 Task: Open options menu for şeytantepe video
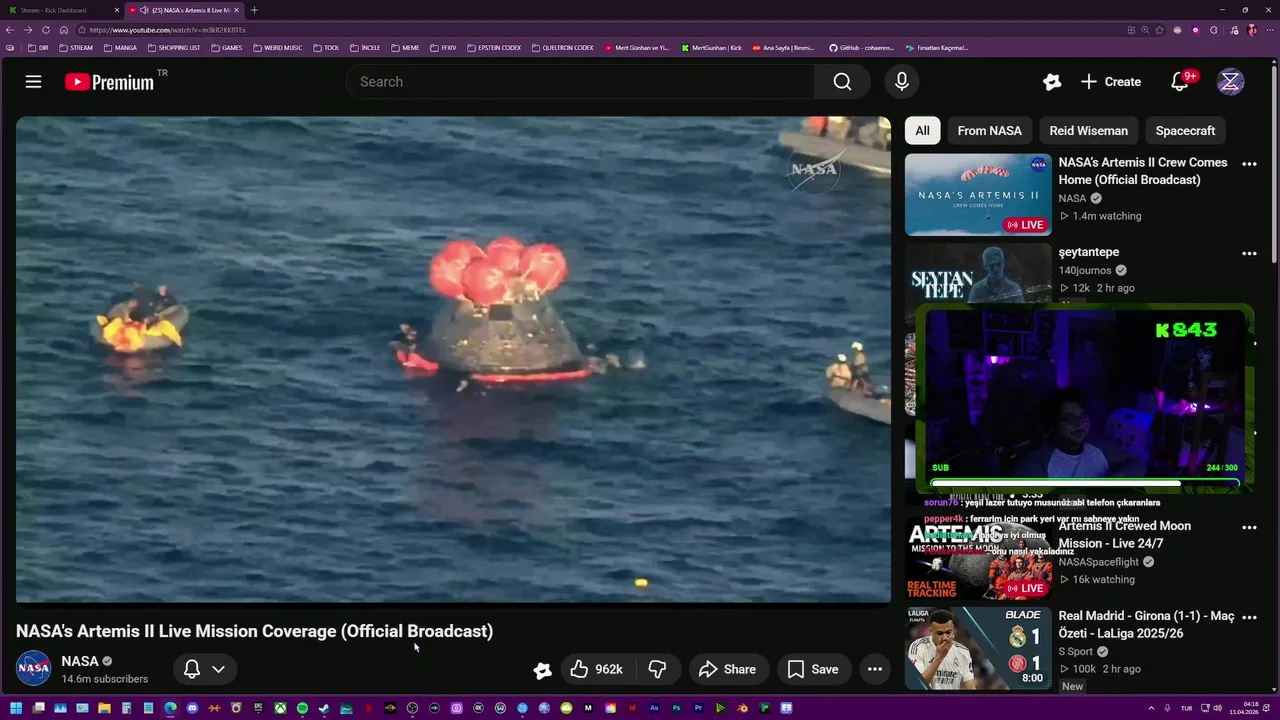pyautogui.click(x=1249, y=254)
